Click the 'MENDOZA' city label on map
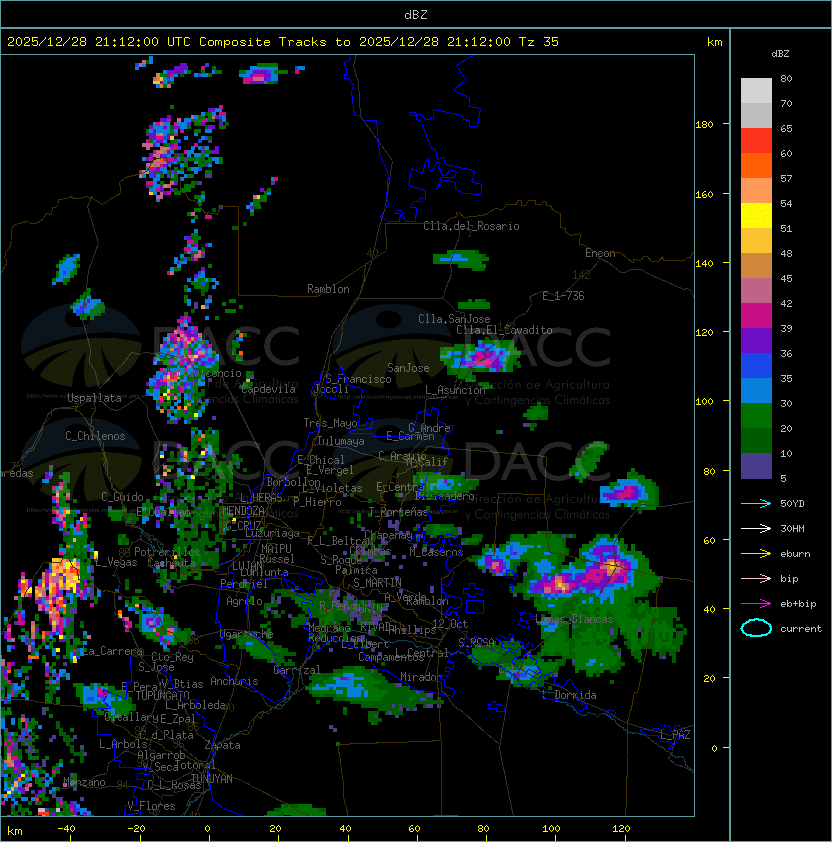The height and width of the screenshot is (842, 832). (x=243, y=510)
